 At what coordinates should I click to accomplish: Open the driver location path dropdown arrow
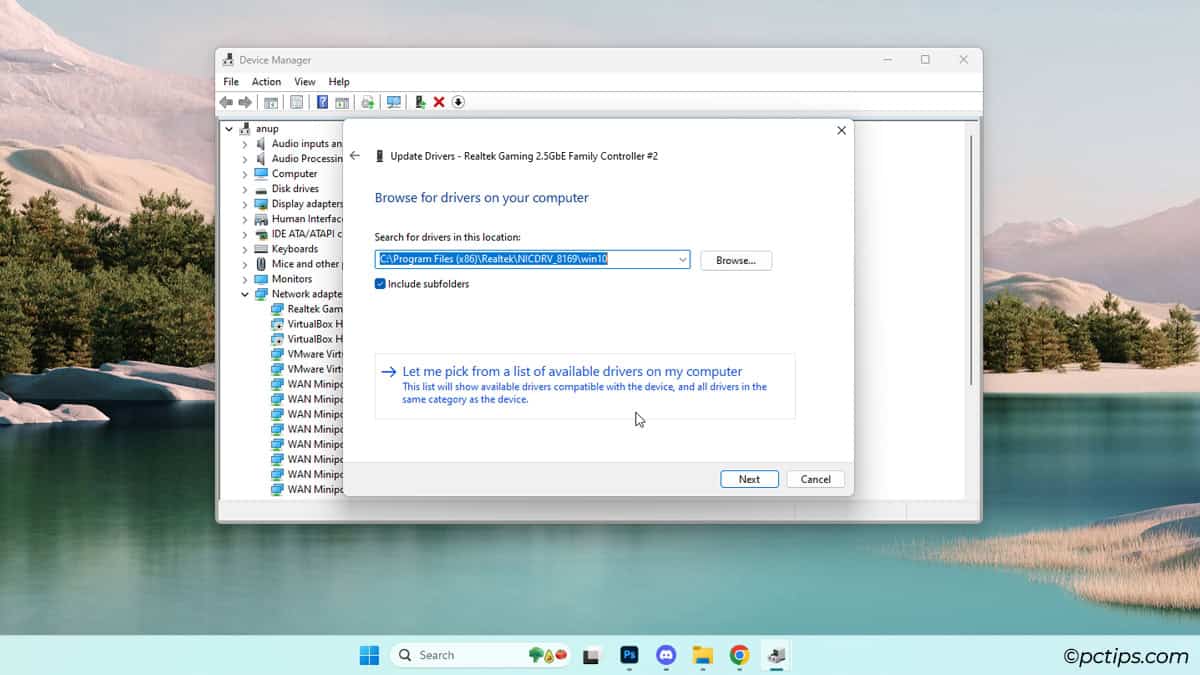point(683,260)
